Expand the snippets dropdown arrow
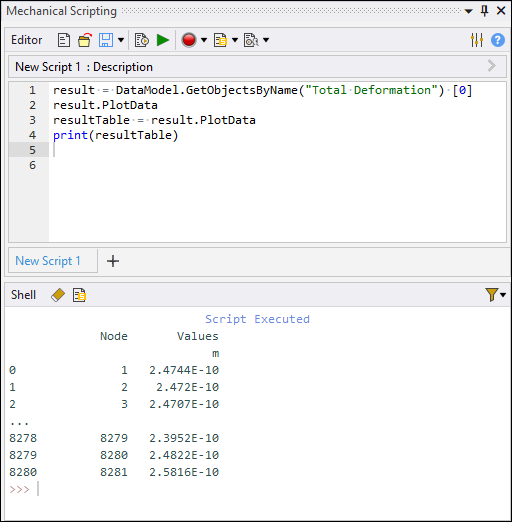 [x=235, y=40]
